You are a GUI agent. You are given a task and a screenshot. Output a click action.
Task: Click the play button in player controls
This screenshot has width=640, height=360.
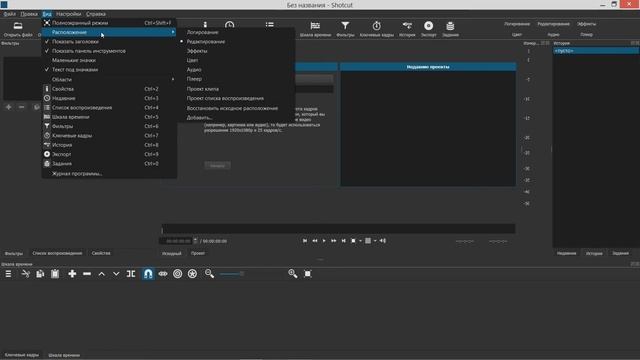tap(324, 241)
